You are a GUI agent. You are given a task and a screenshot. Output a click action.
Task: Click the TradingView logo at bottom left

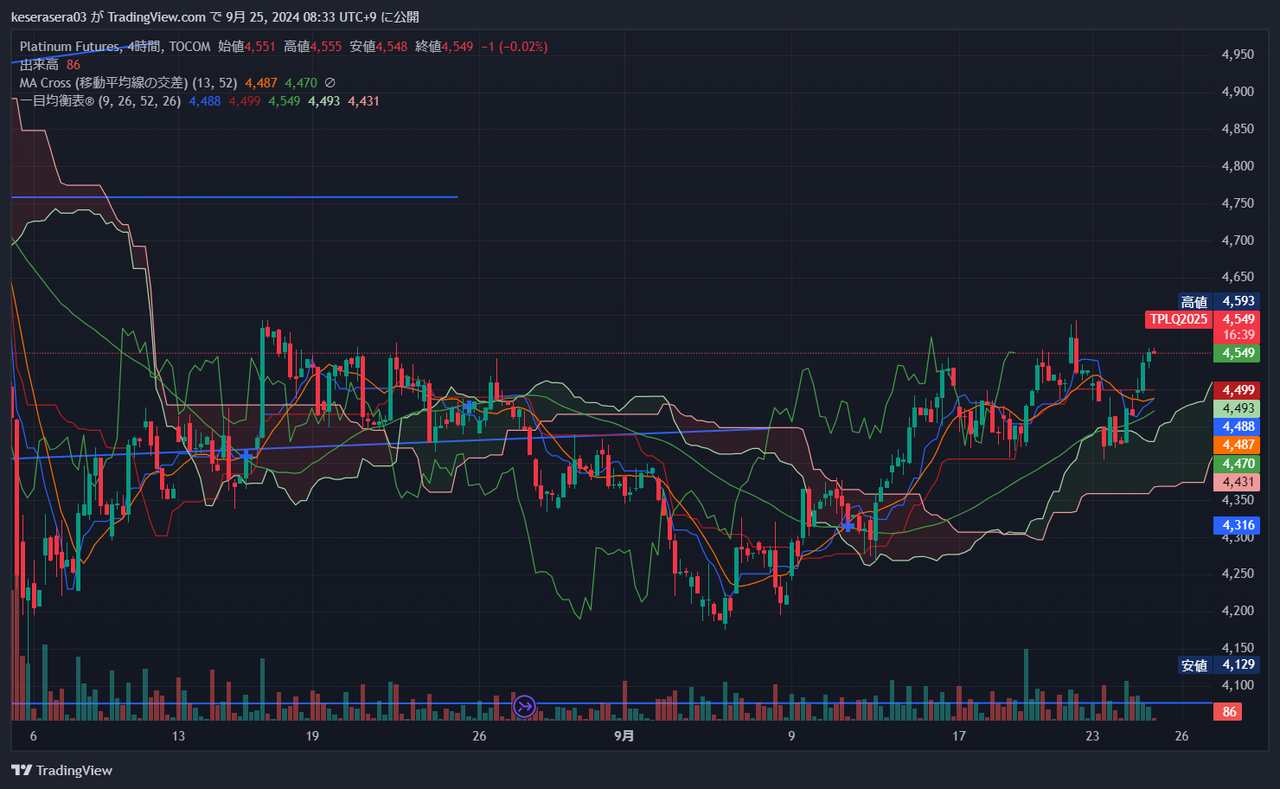coord(61,770)
